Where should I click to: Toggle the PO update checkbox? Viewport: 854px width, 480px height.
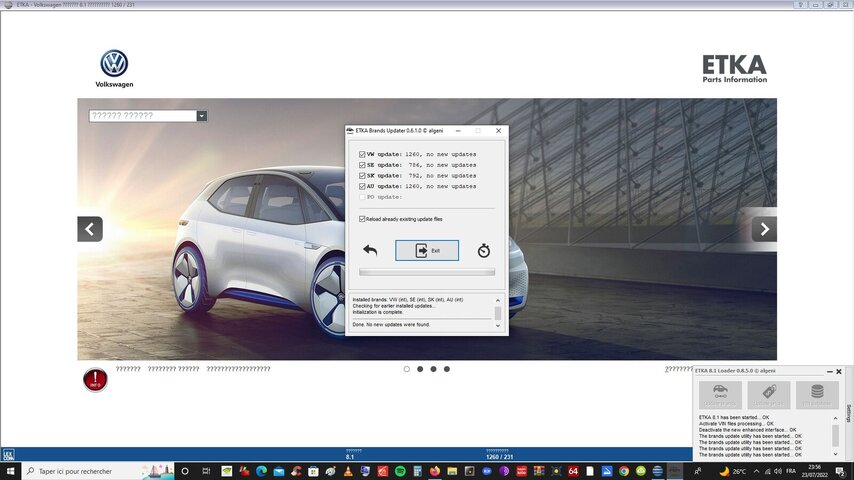(362, 197)
